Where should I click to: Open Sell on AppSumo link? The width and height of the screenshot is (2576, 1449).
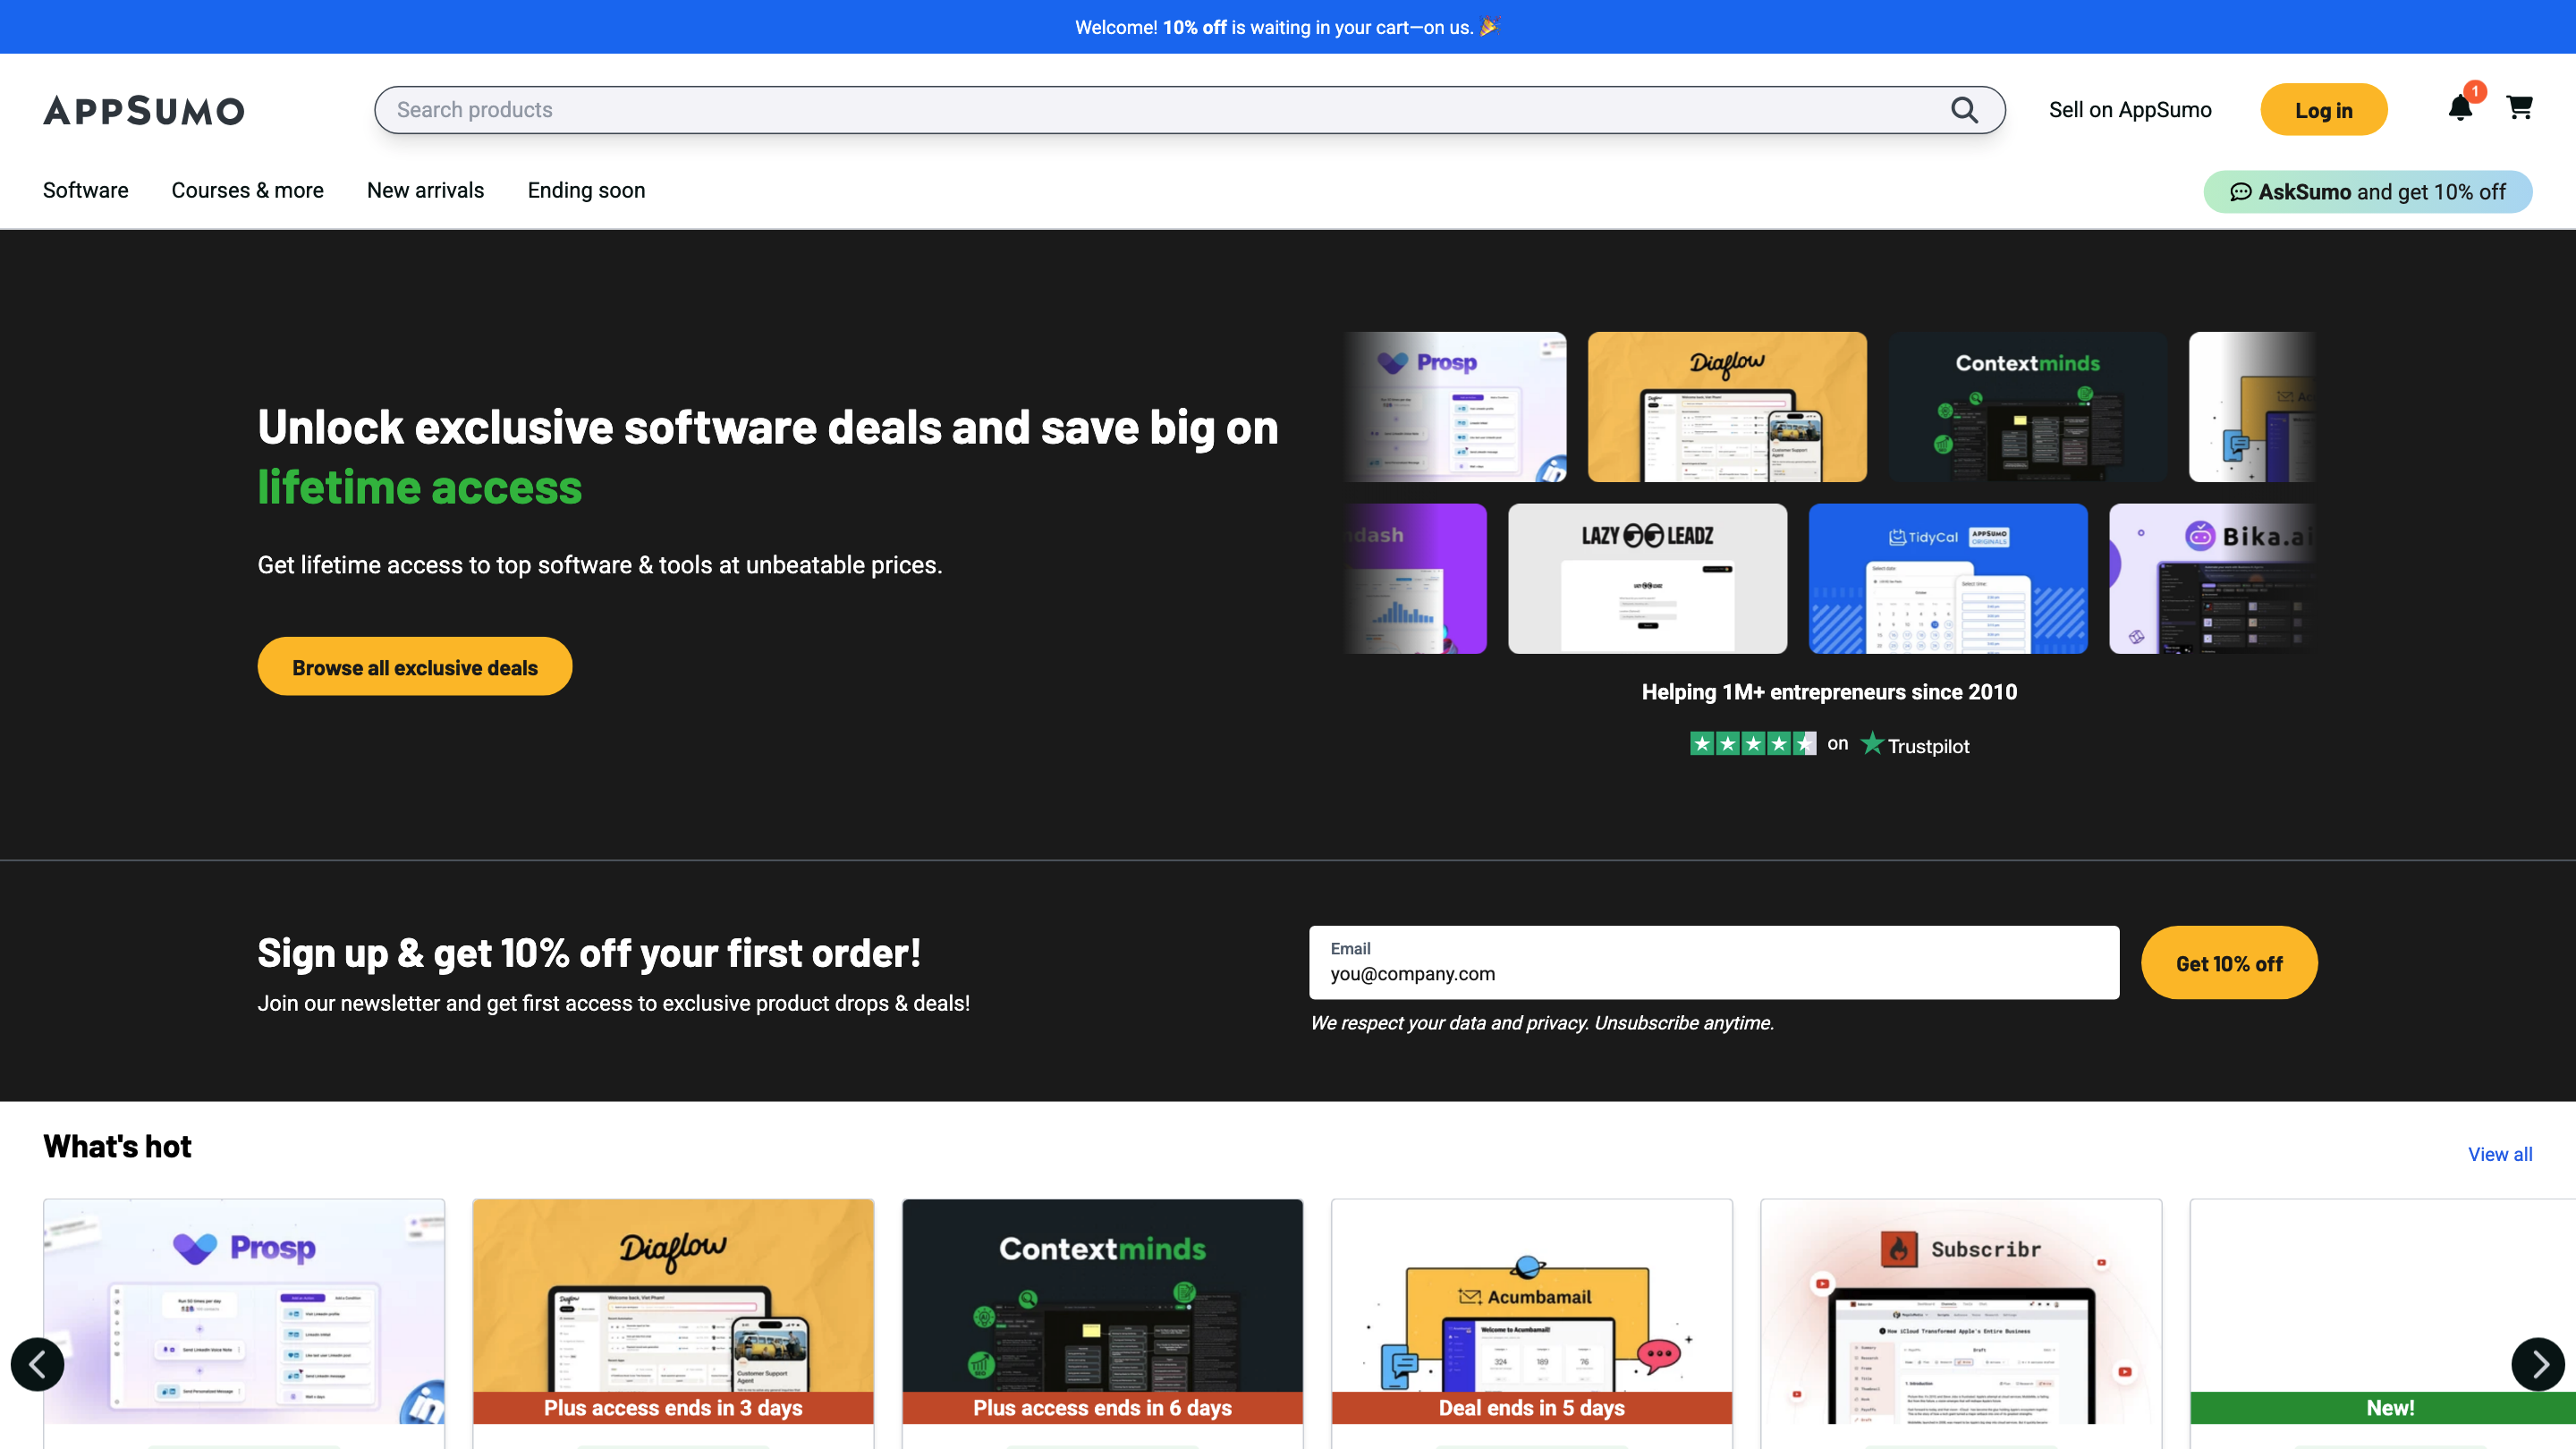click(2130, 110)
